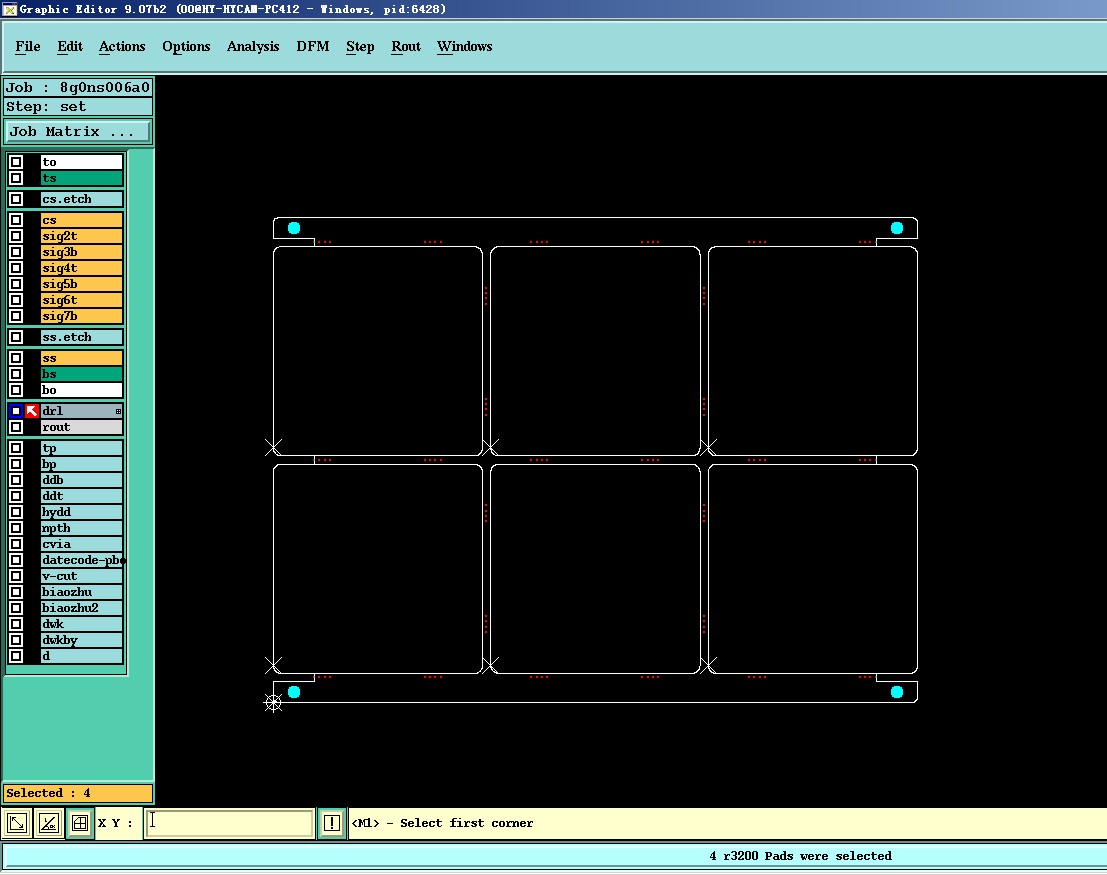Toggle display checkbox for cs.etch layer
The image size is (1107, 875).
pyautogui.click(x=16, y=199)
